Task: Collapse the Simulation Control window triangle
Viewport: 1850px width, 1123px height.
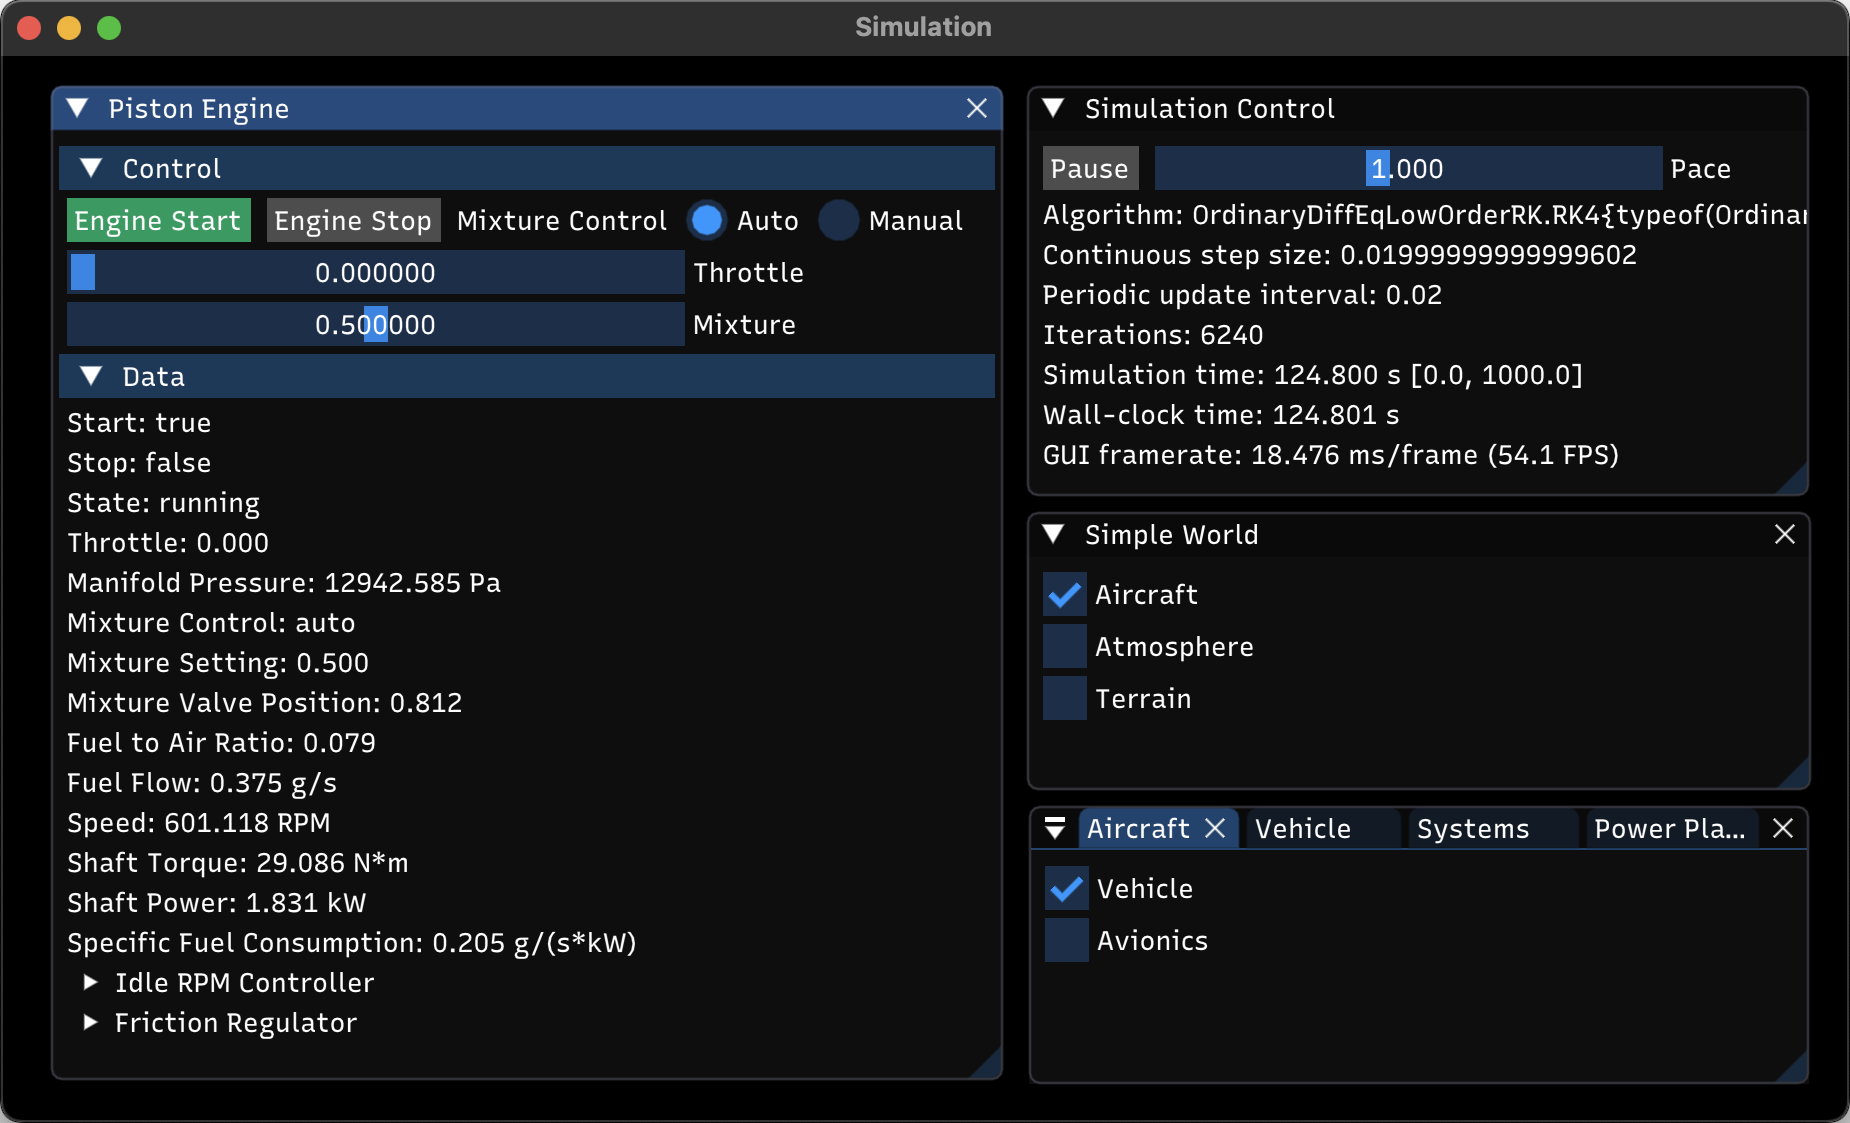Action: [x=1053, y=109]
